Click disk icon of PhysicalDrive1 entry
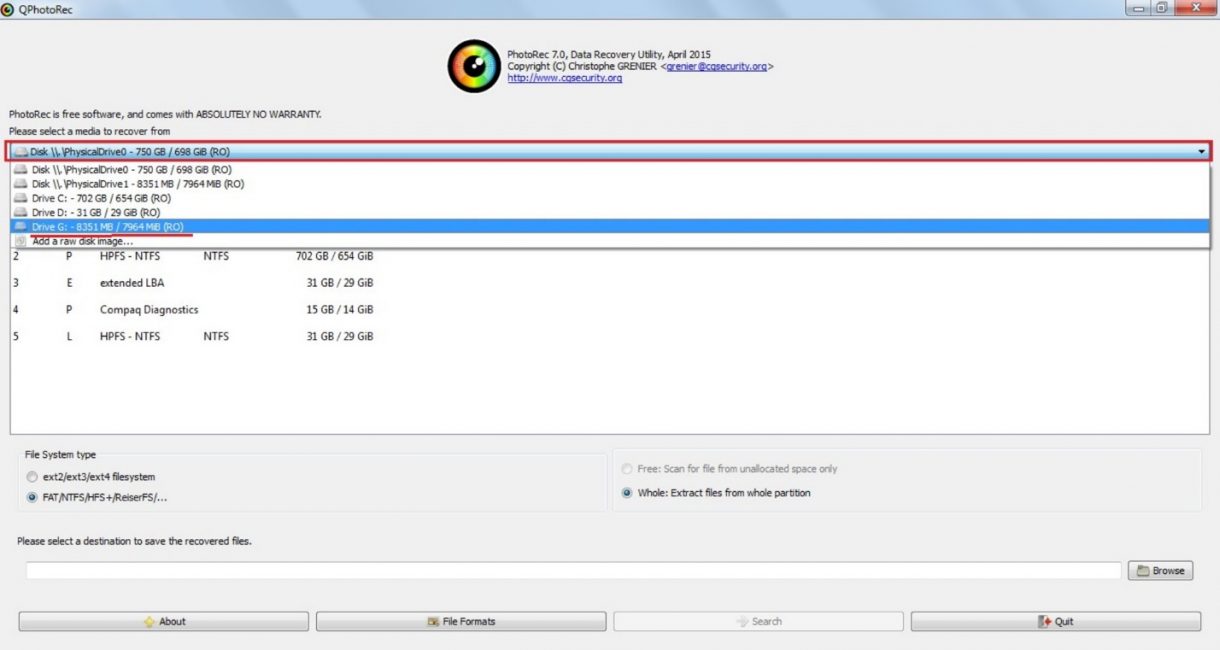Viewport: 1220px width, 650px height. (21, 184)
